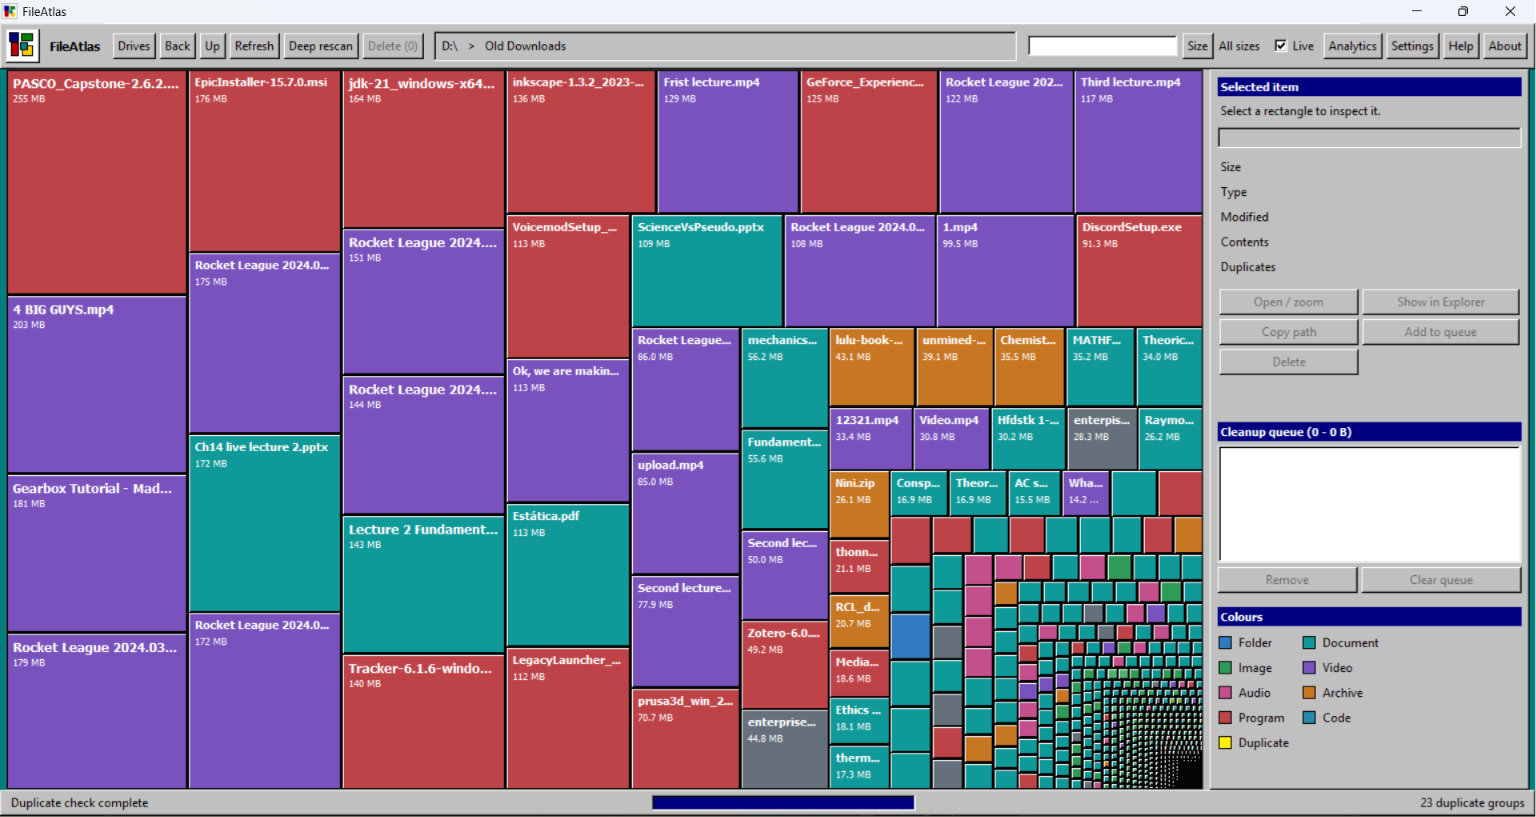Viewport: 1536px width, 817px height.
Task: Select the Tracker-6.1.6-windo program rectangle
Action: 423,722
